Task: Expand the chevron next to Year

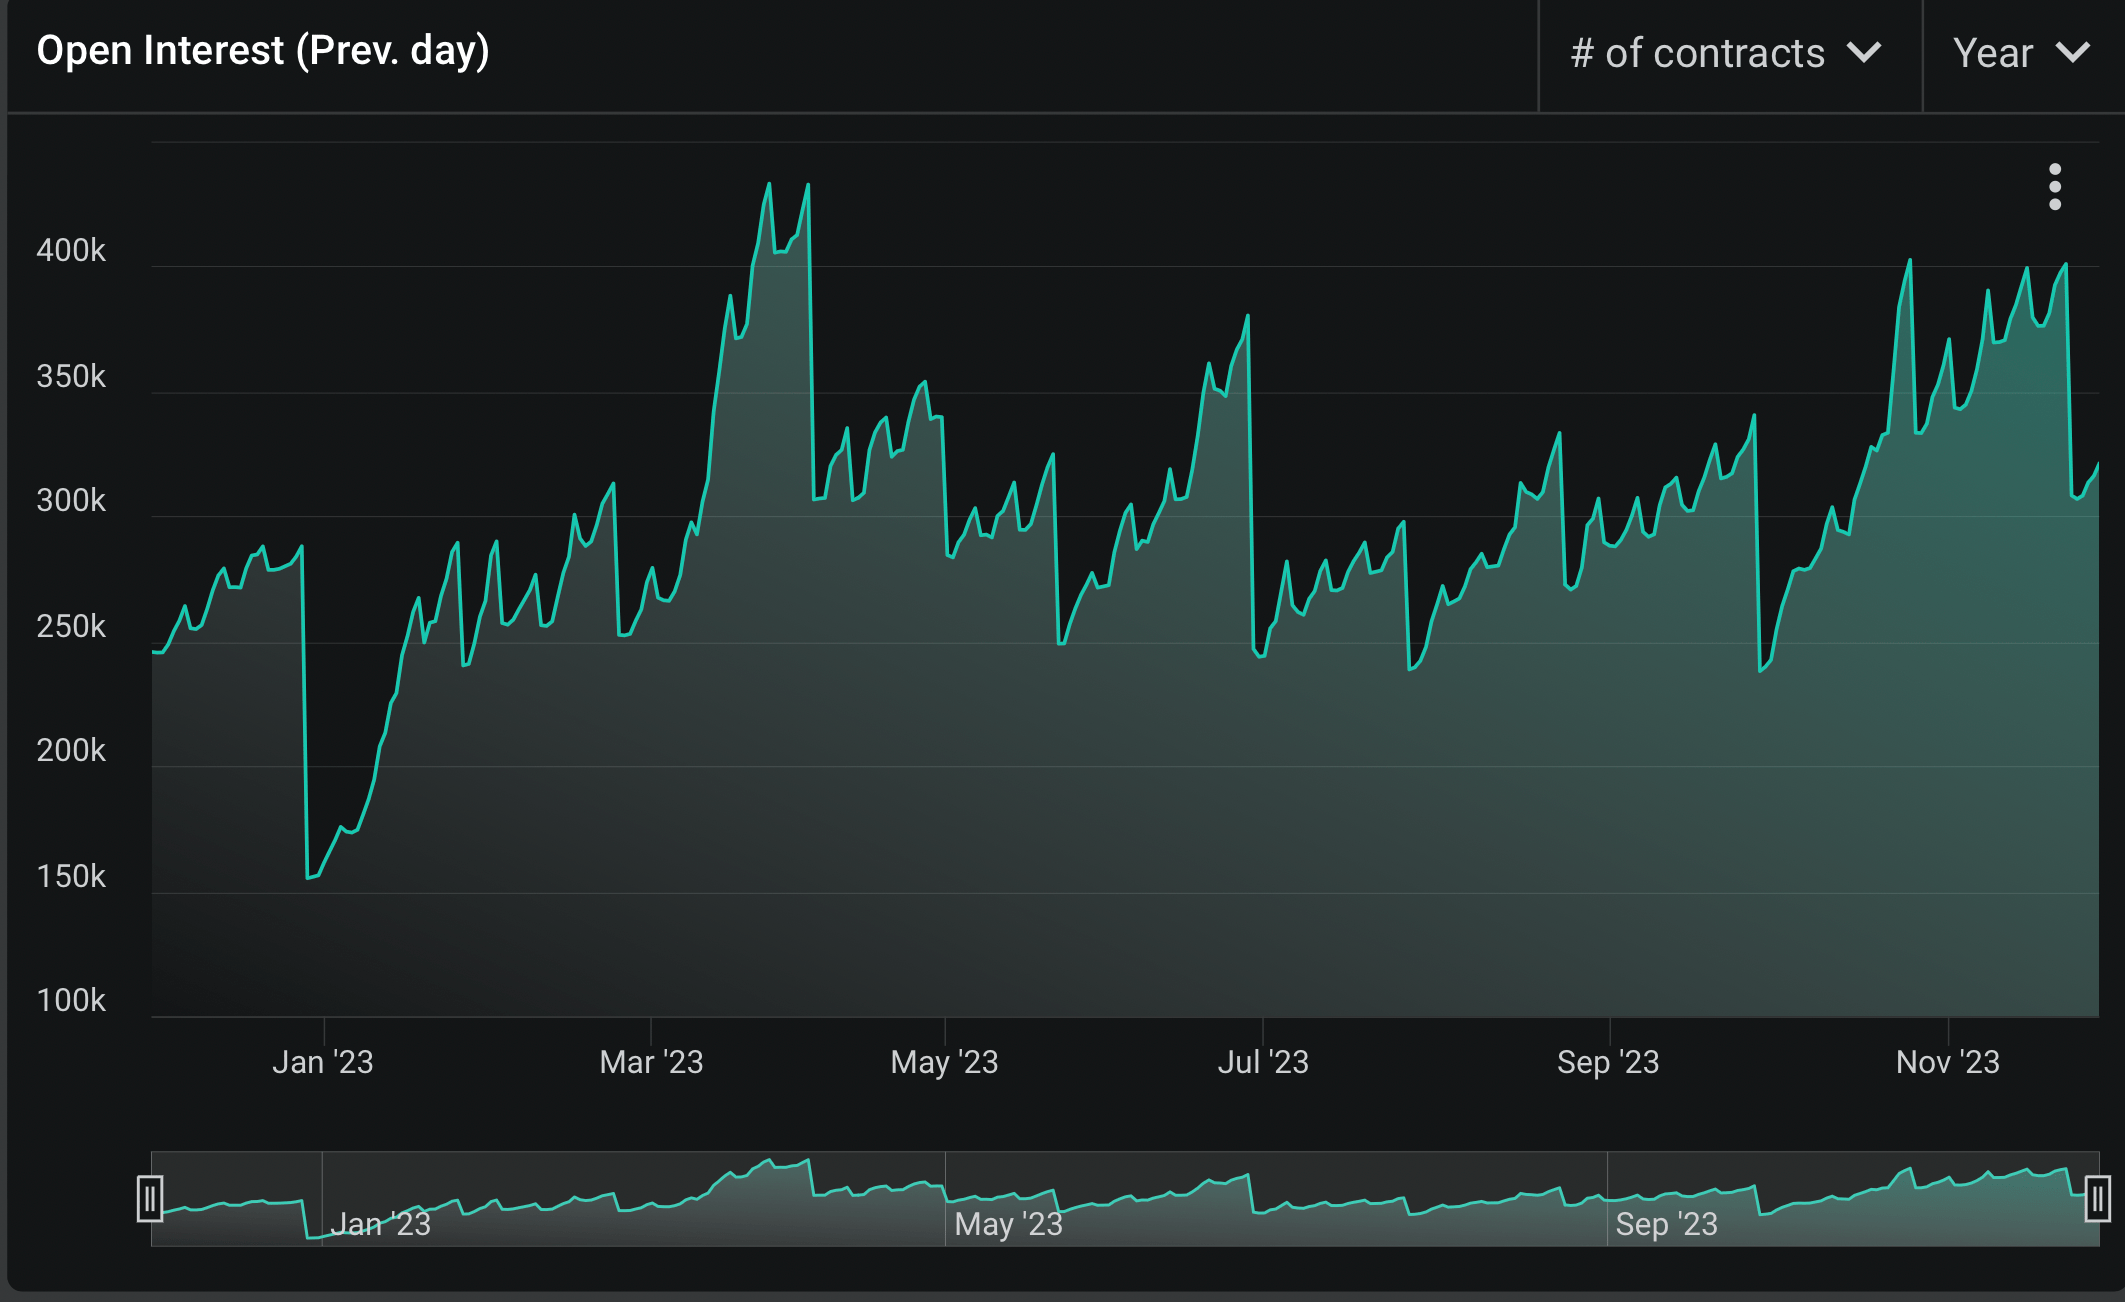Action: point(2075,54)
